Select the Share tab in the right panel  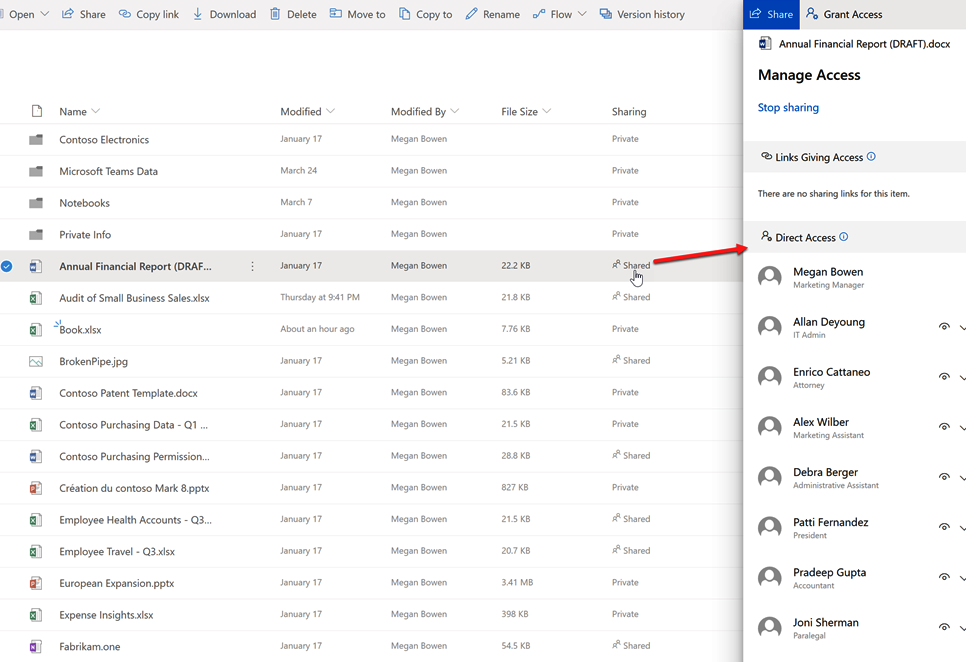771,14
